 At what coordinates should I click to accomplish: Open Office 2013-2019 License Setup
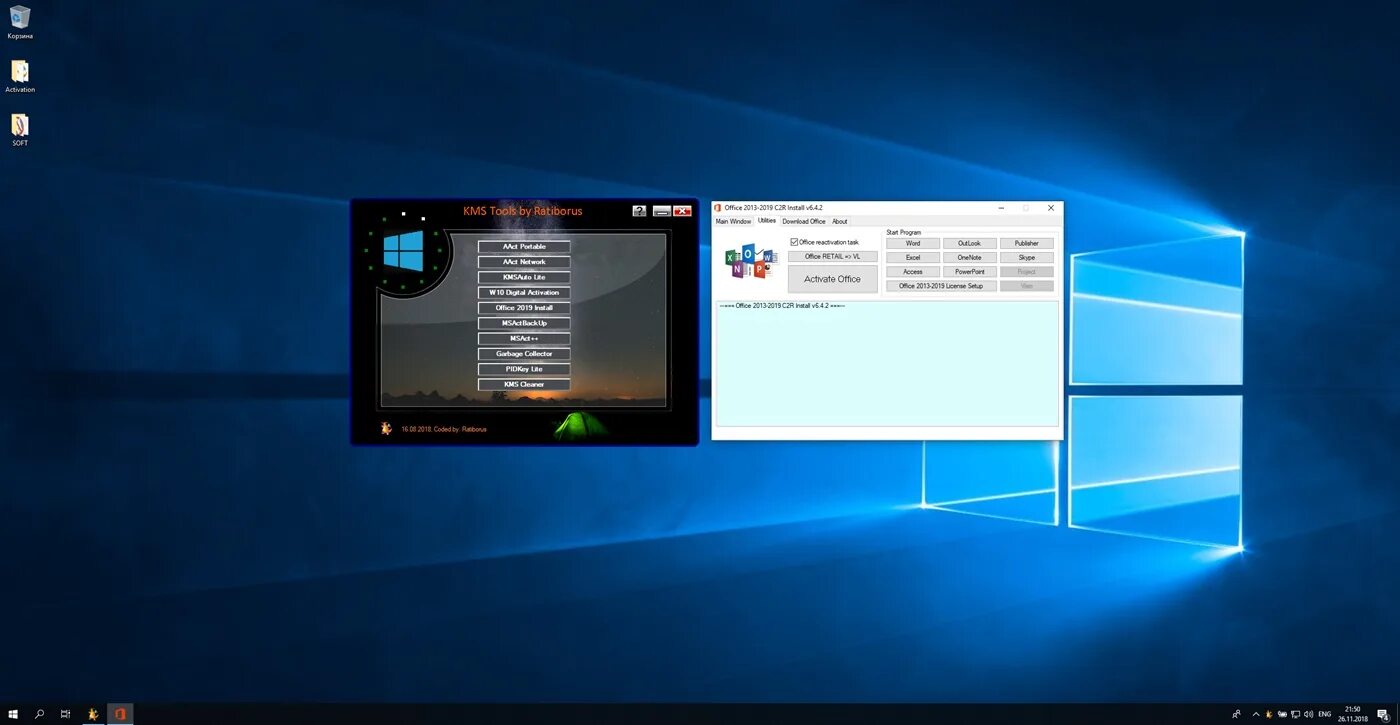click(941, 286)
